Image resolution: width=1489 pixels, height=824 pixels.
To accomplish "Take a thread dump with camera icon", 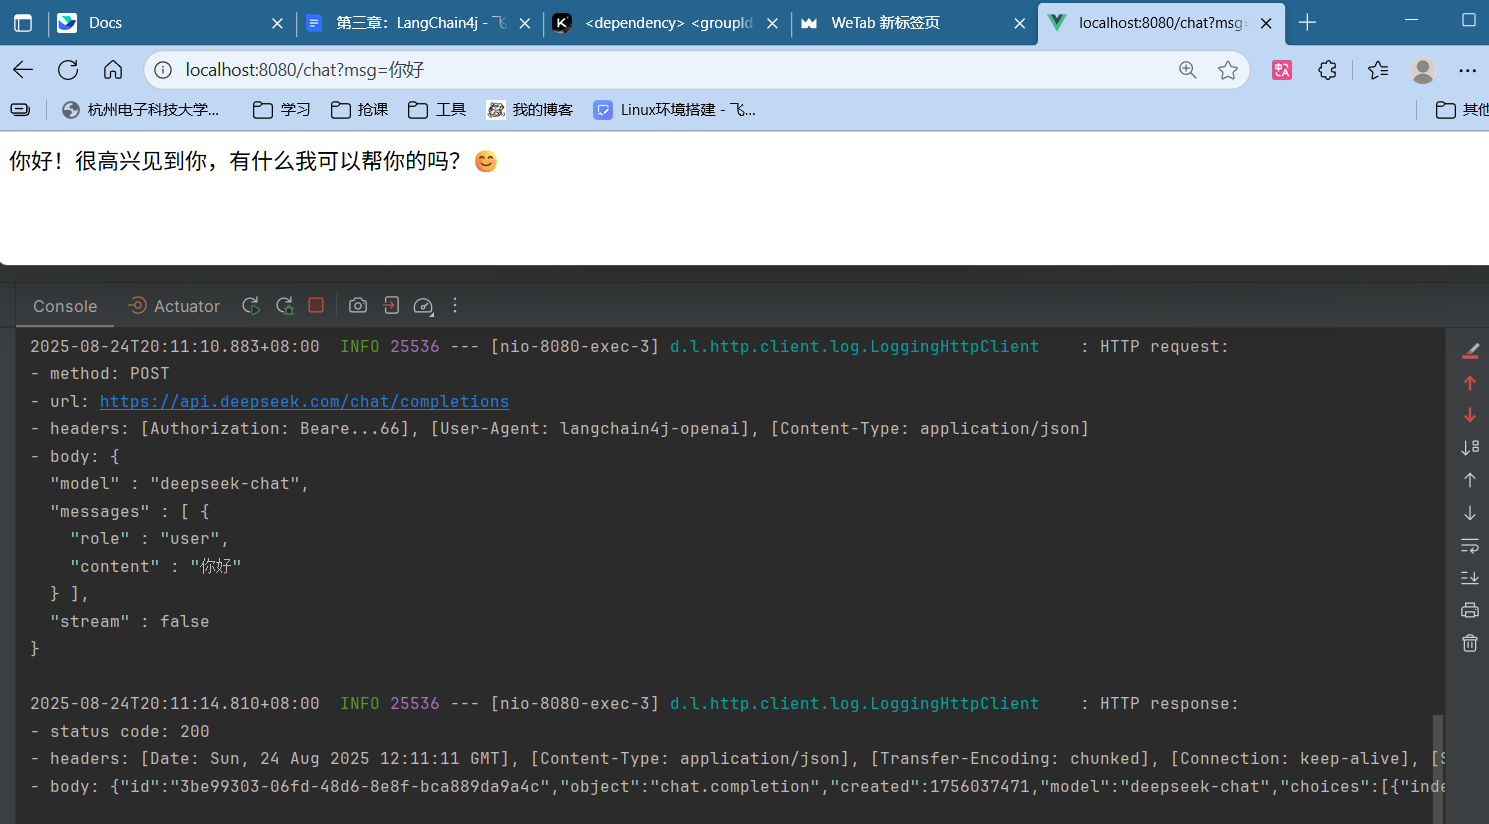I will pyautogui.click(x=358, y=306).
